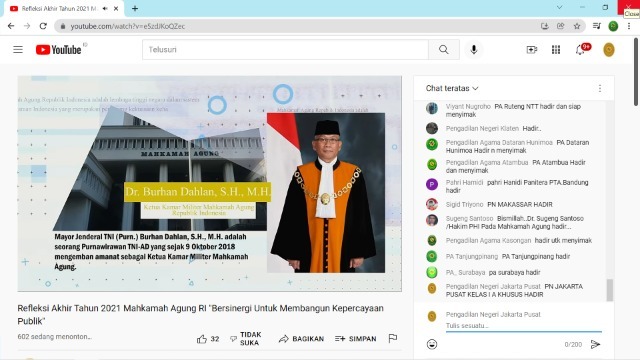Click the browser address bar URL

point(128,26)
